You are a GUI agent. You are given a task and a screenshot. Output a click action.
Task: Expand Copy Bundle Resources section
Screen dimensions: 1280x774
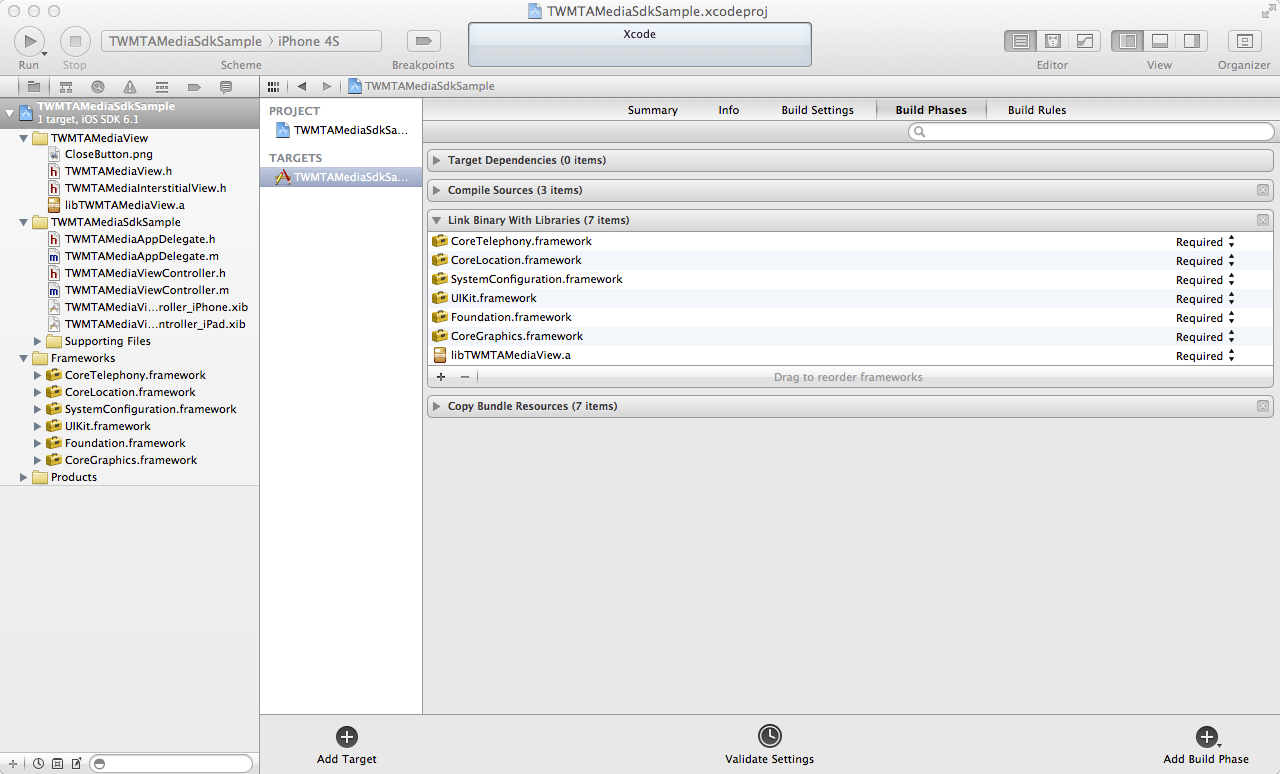pyautogui.click(x=436, y=406)
